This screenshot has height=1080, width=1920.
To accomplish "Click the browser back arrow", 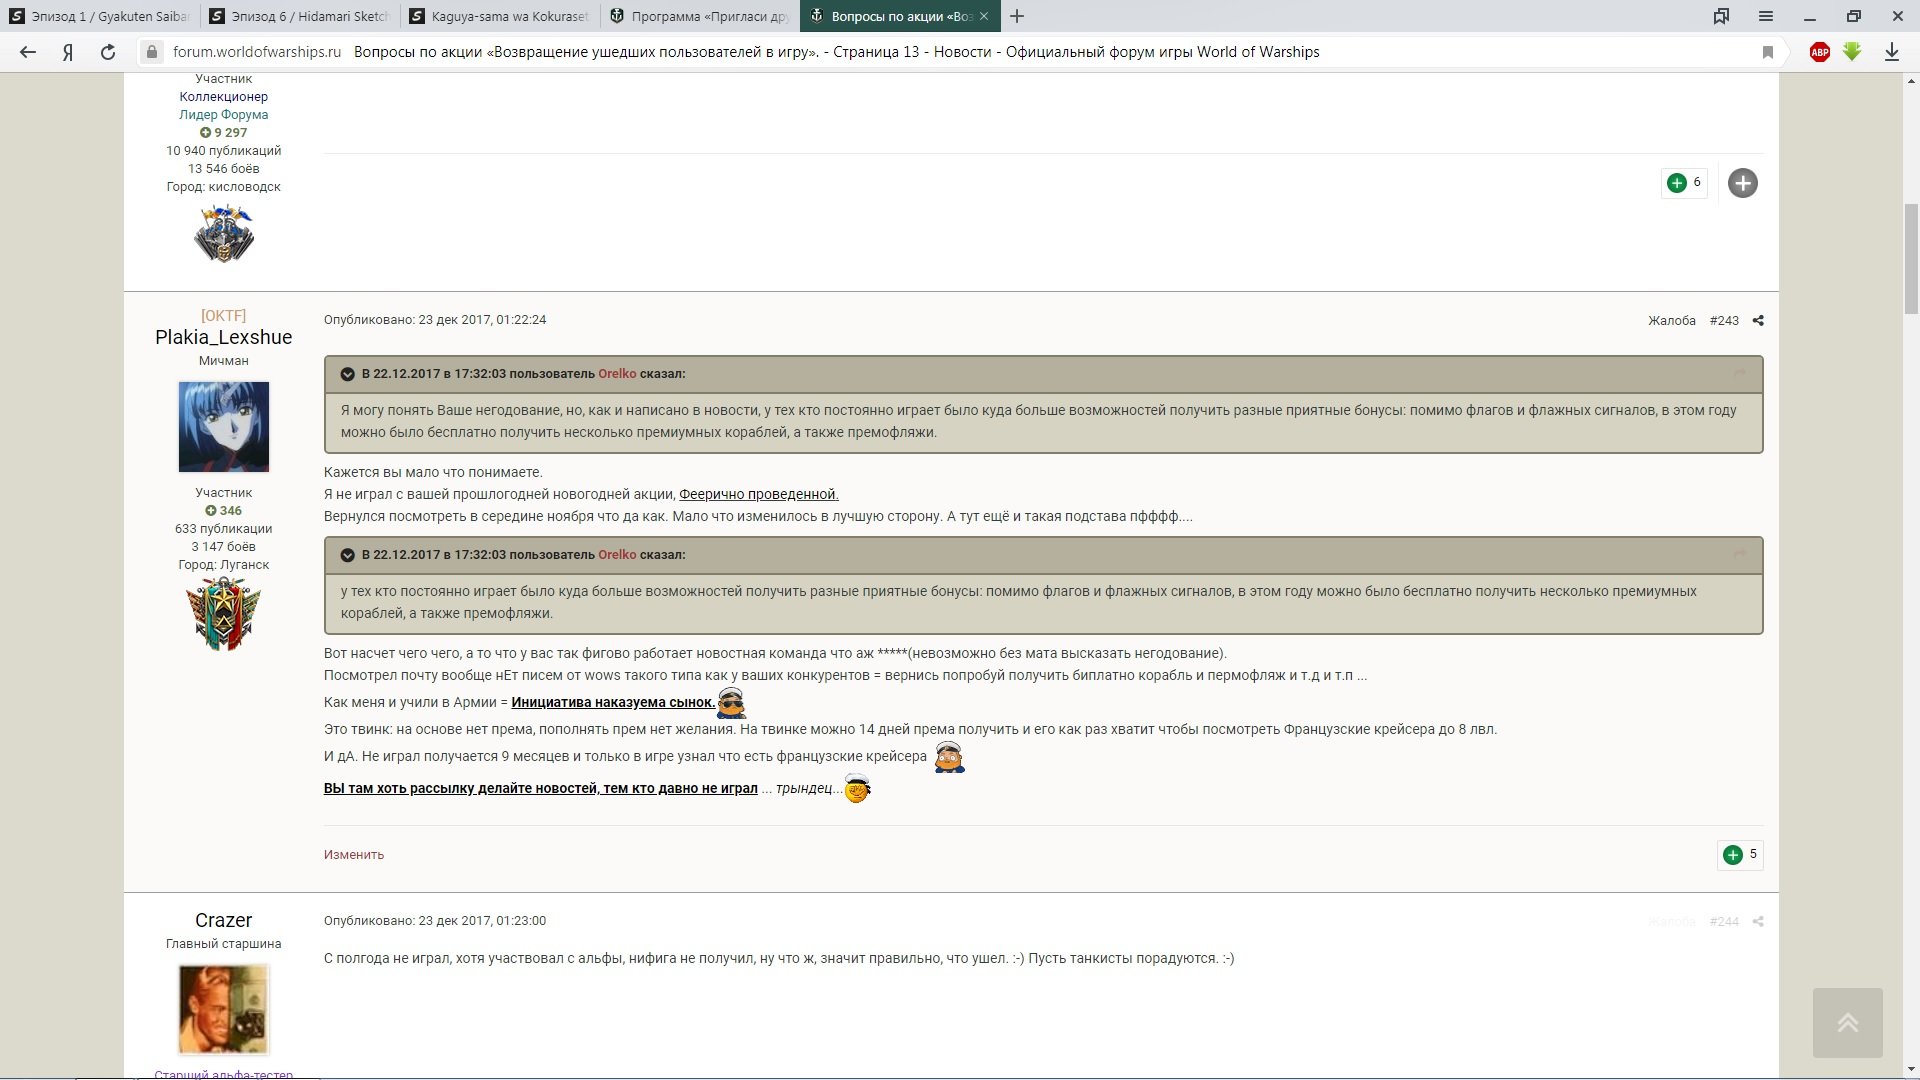I will coord(28,52).
